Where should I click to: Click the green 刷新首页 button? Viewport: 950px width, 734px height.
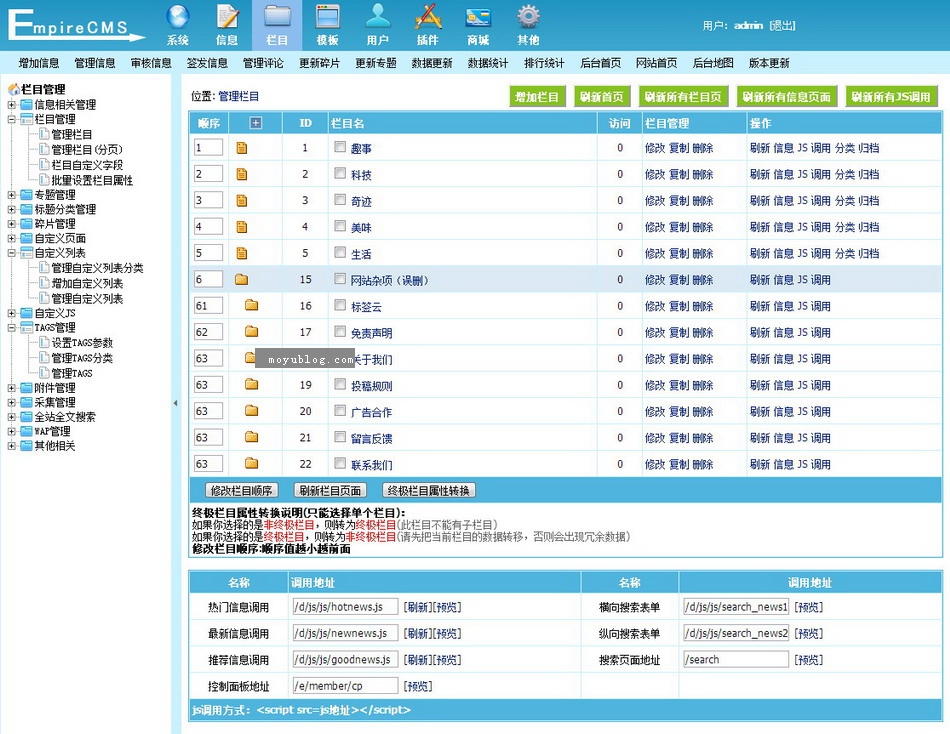[x=602, y=96]
